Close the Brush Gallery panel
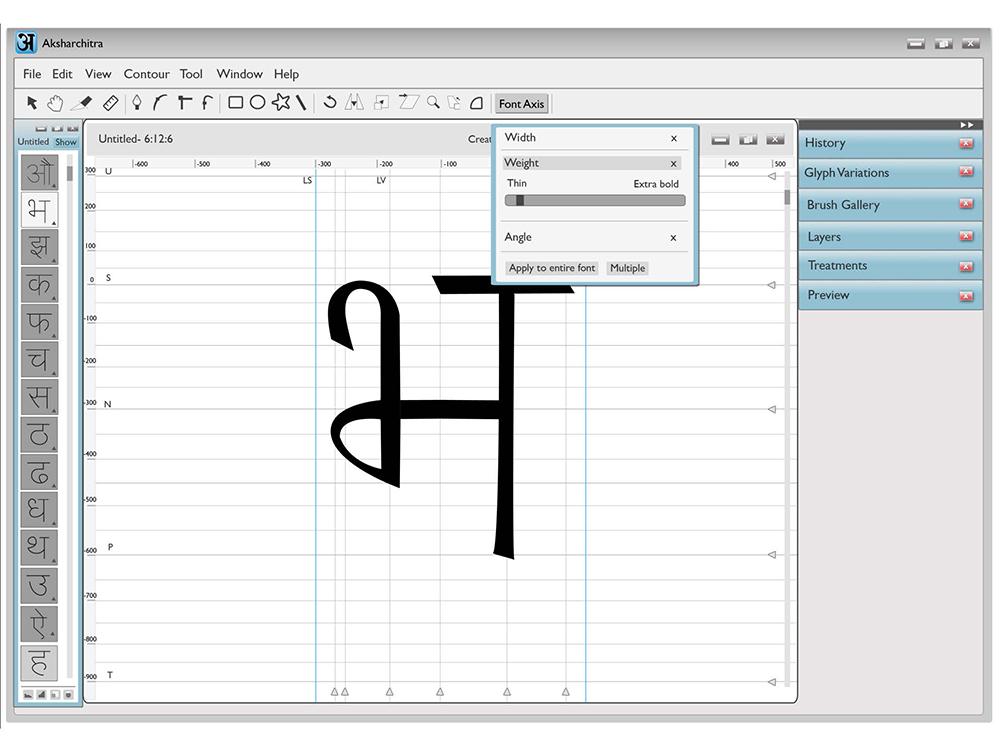Viewport: 1000px width, 750px height. 966,203
